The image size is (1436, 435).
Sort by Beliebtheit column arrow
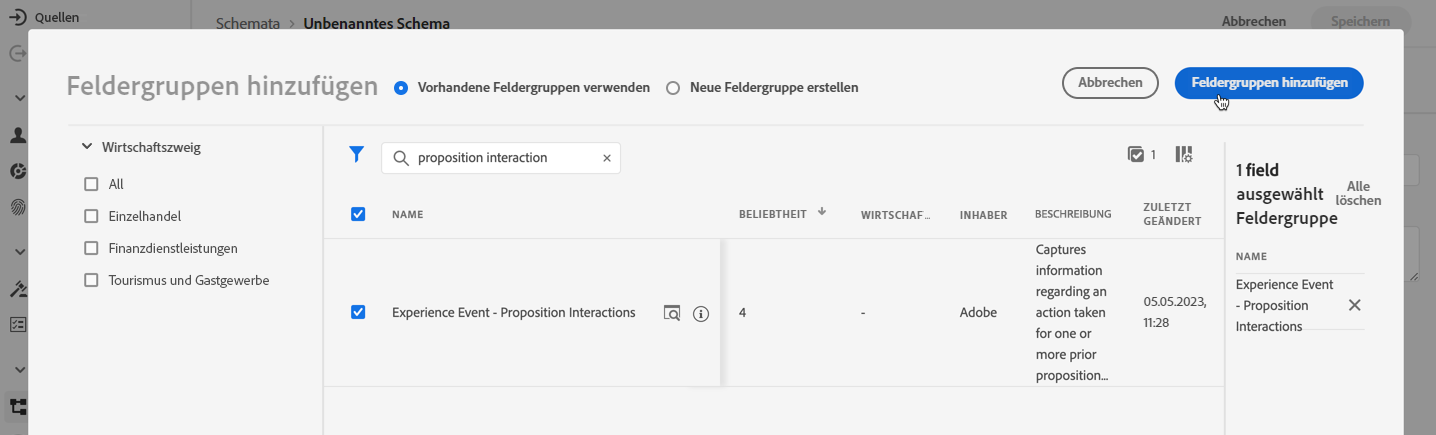[x=822, y=211]
